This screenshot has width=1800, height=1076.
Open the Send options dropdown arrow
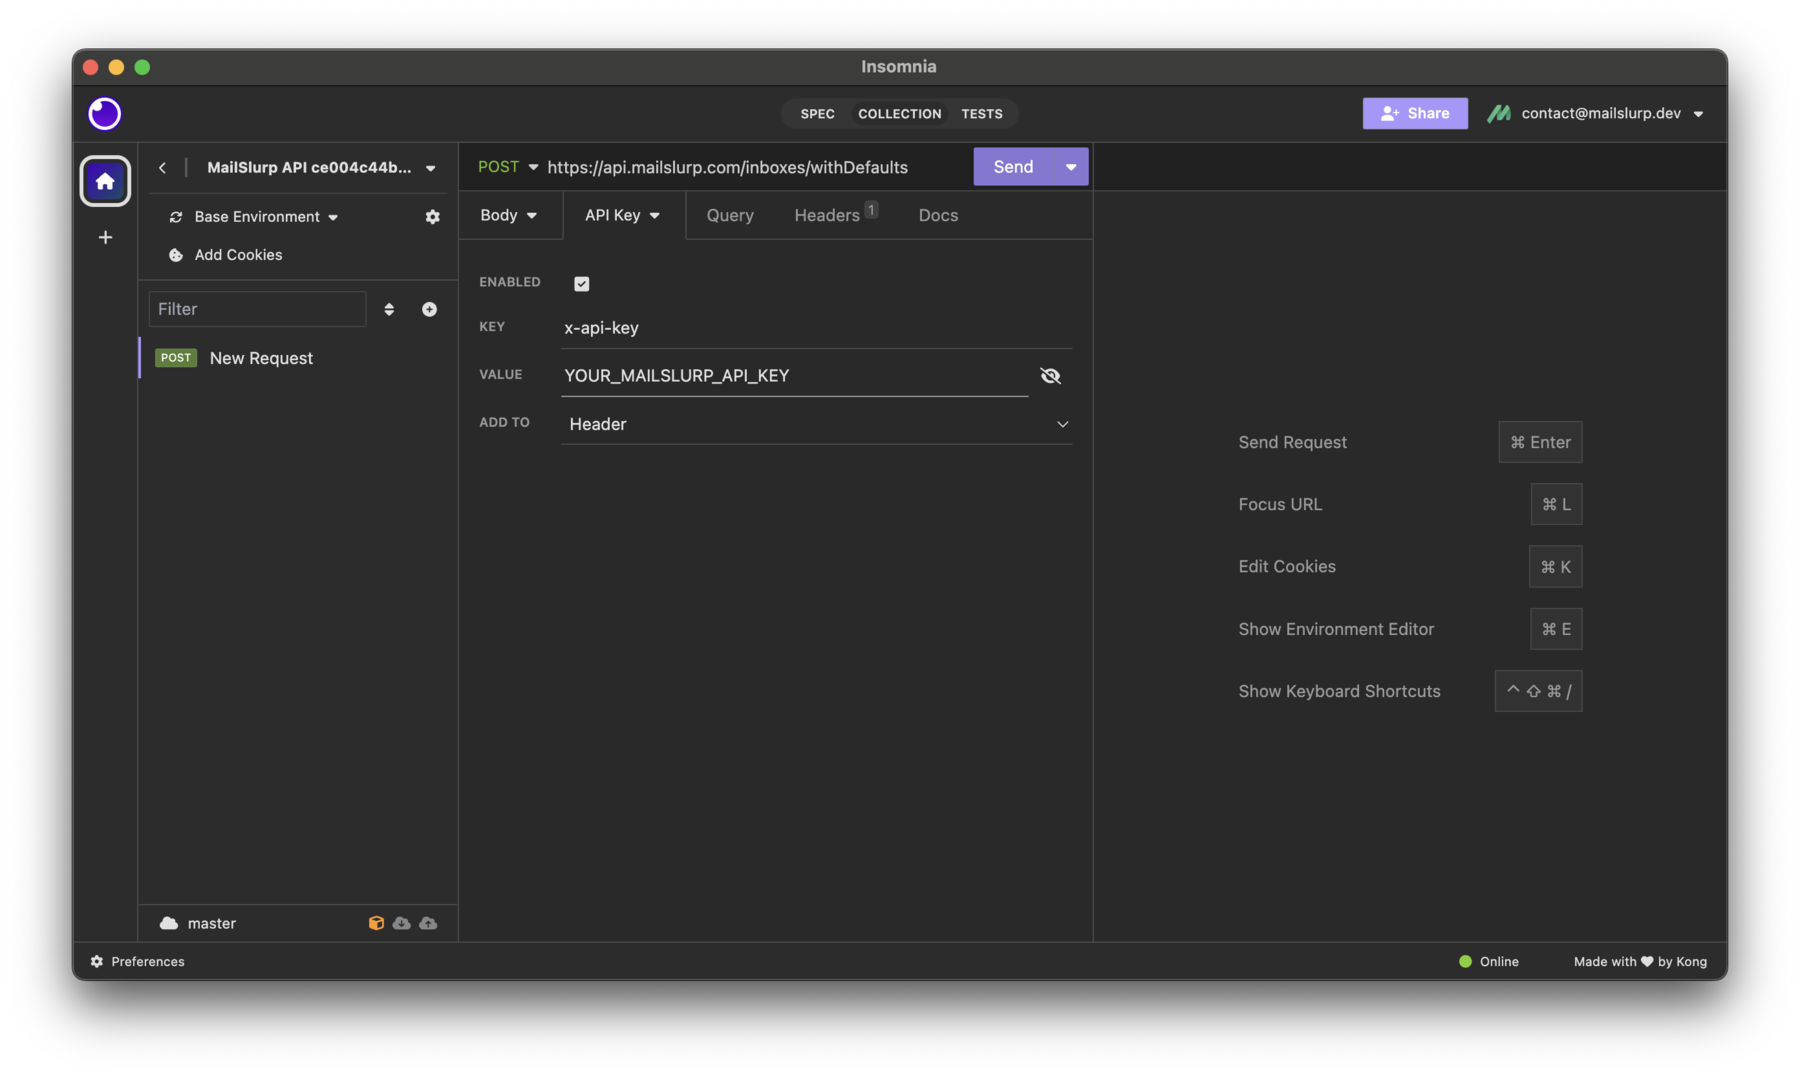1071,167
